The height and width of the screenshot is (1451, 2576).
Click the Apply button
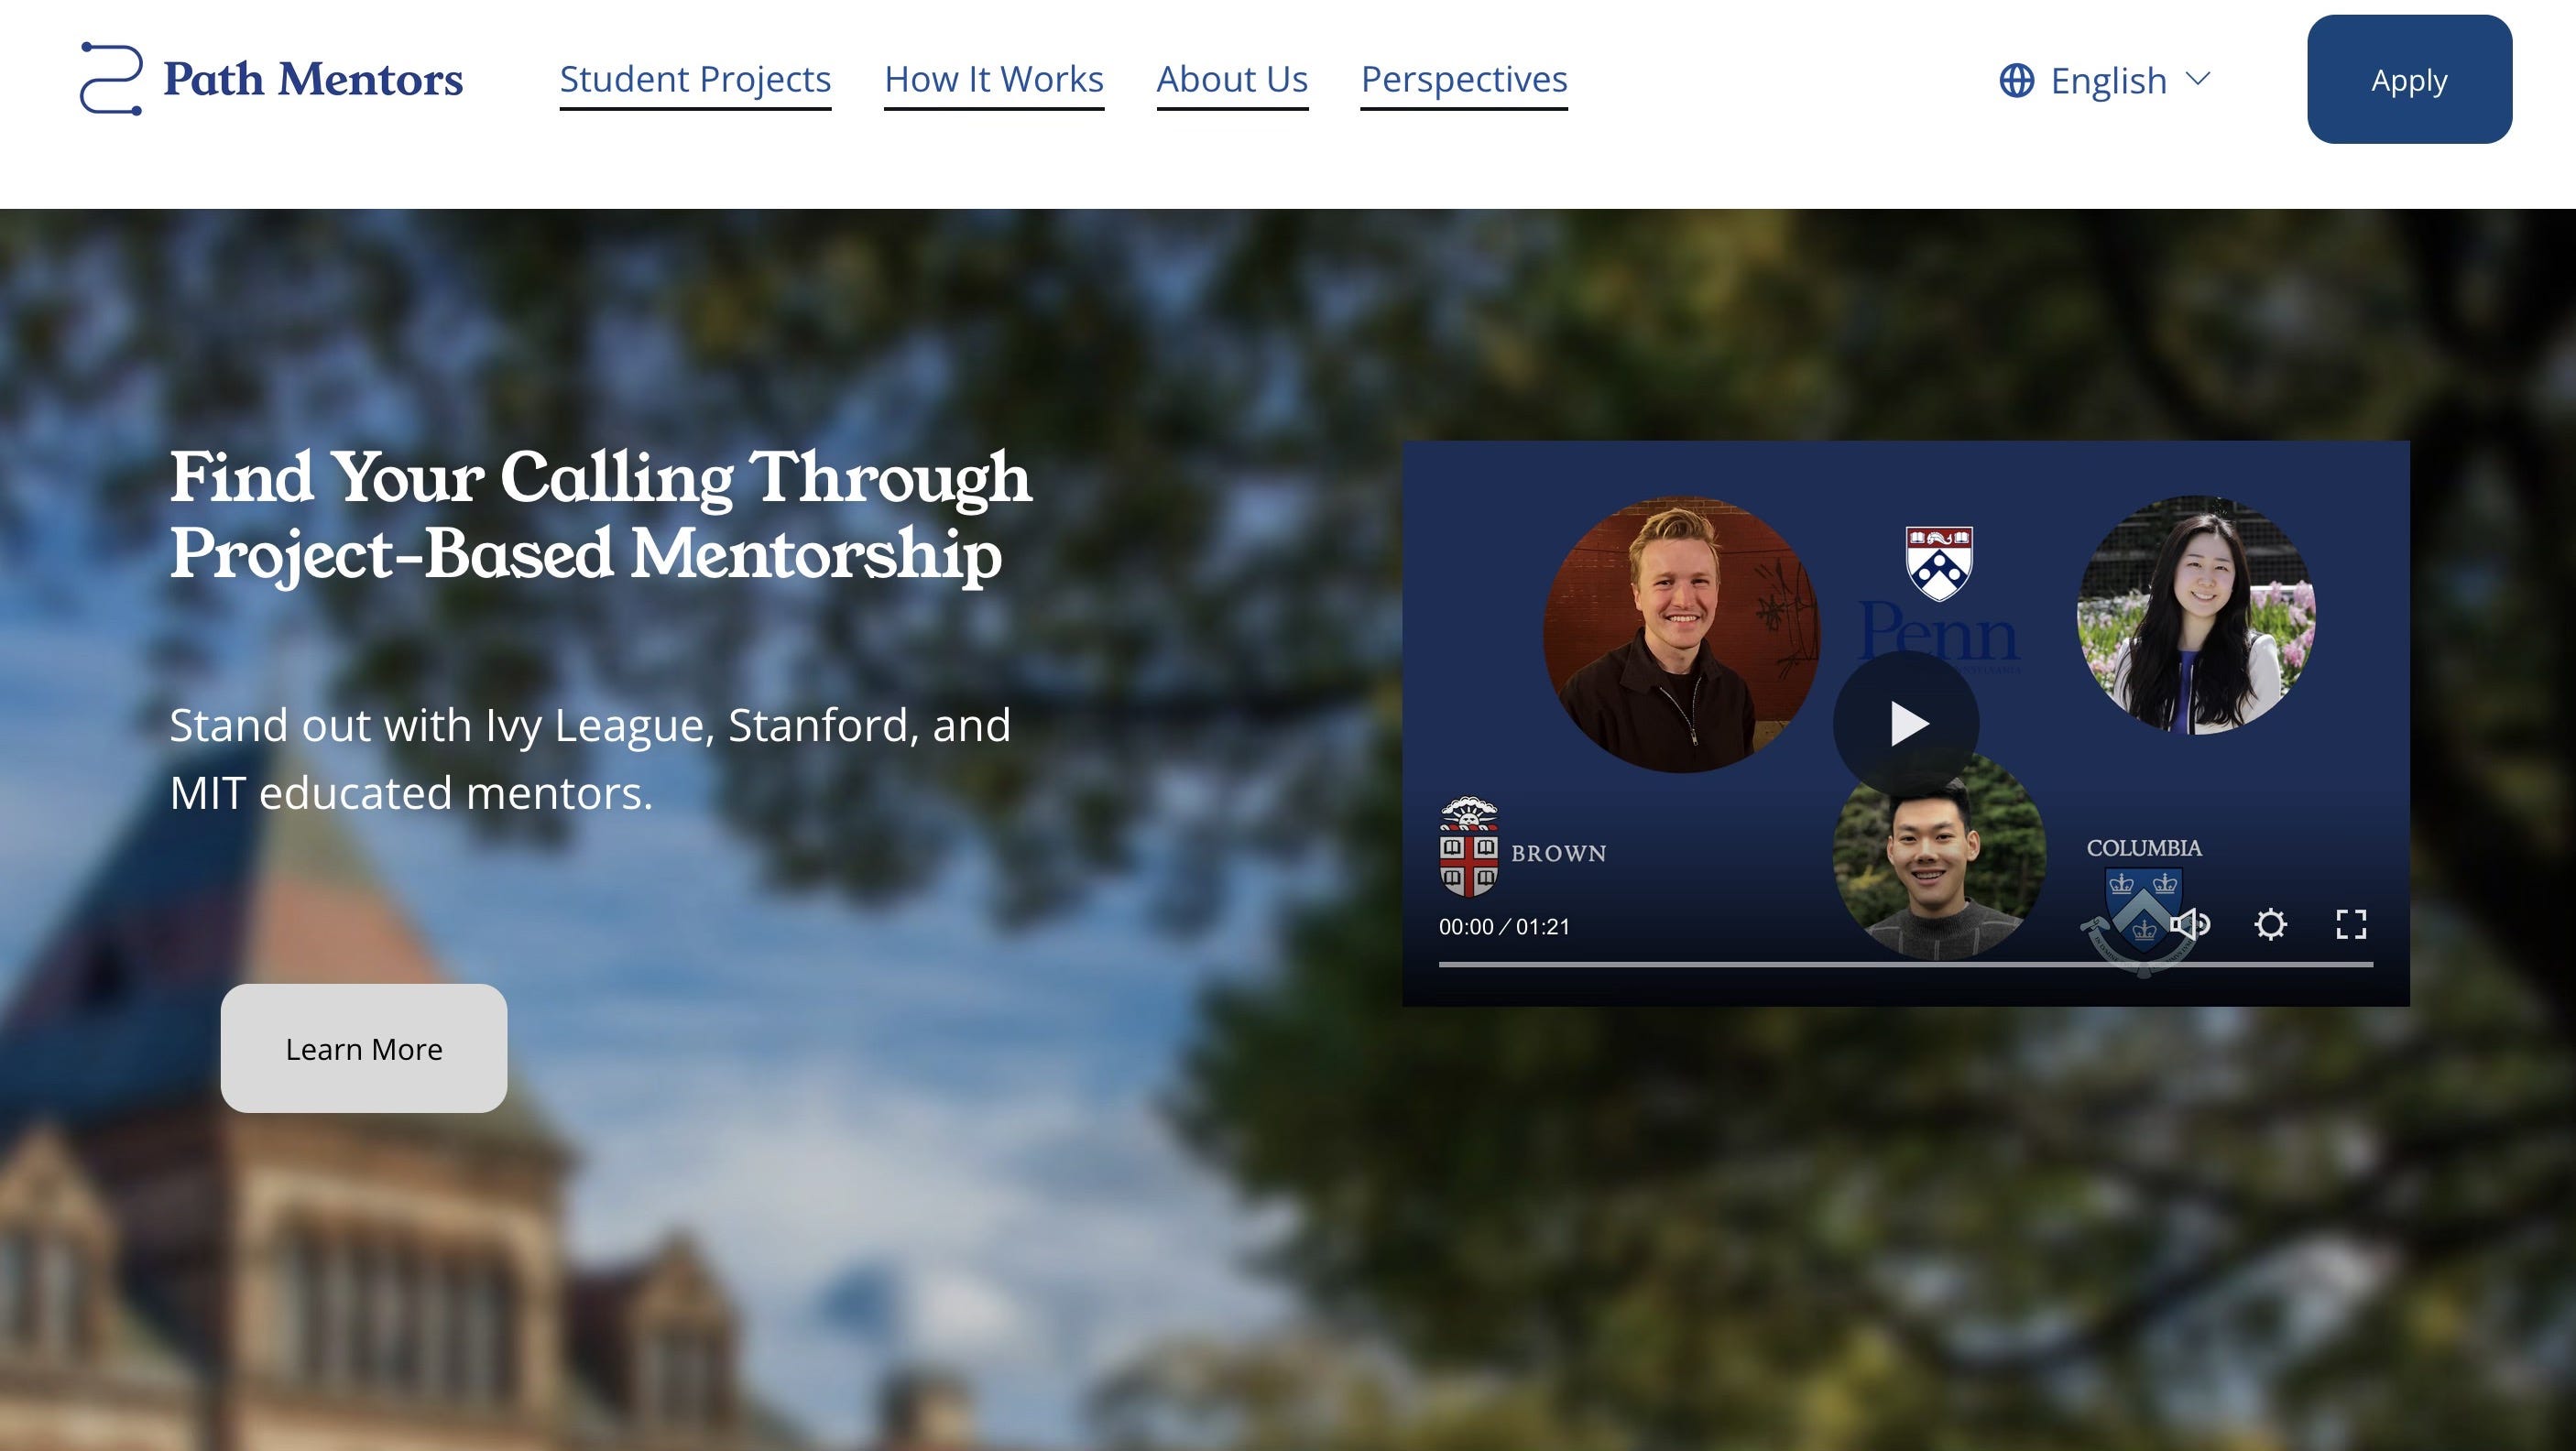tap(2409, 79)
